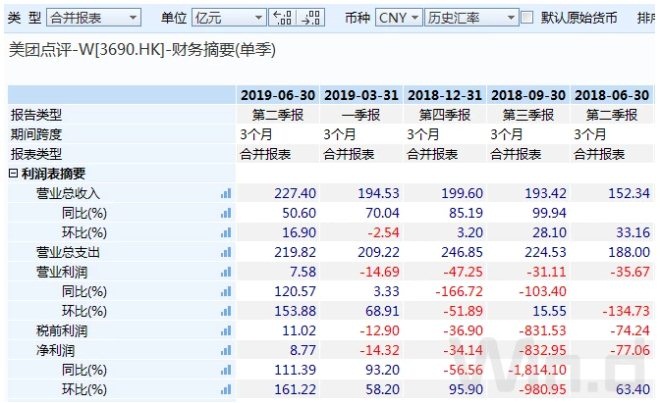Screen dimensions: 660x403
Task: Open chart icon for 税前利润 row
Action: 226,331
